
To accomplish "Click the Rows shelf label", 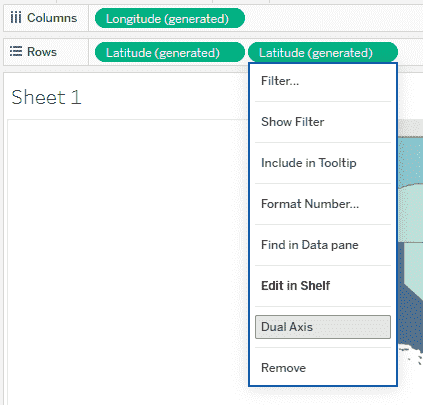I will 42,52.
